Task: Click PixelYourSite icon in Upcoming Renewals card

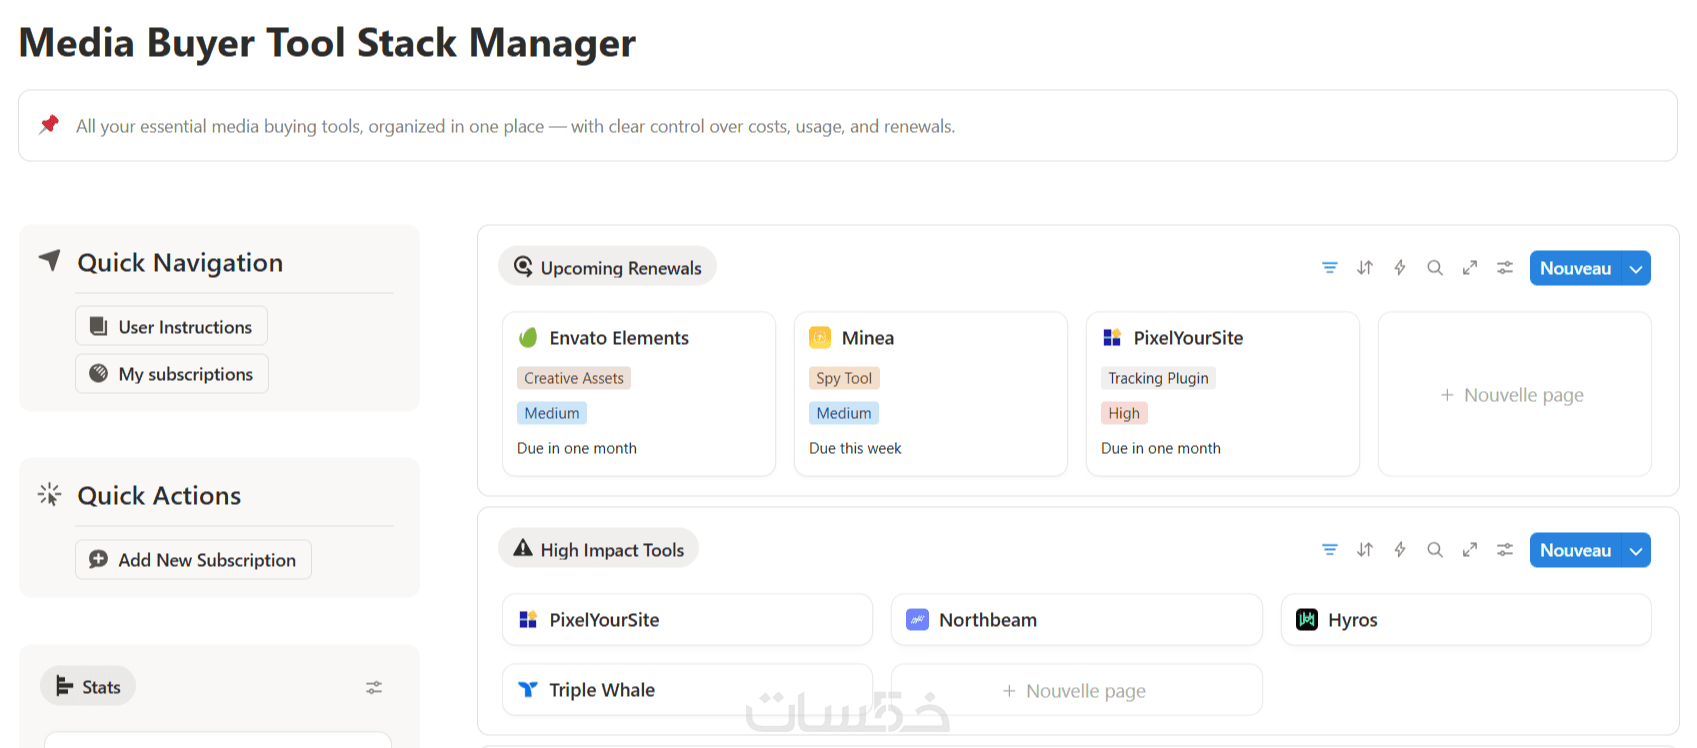Action: tap(1112, 338)
